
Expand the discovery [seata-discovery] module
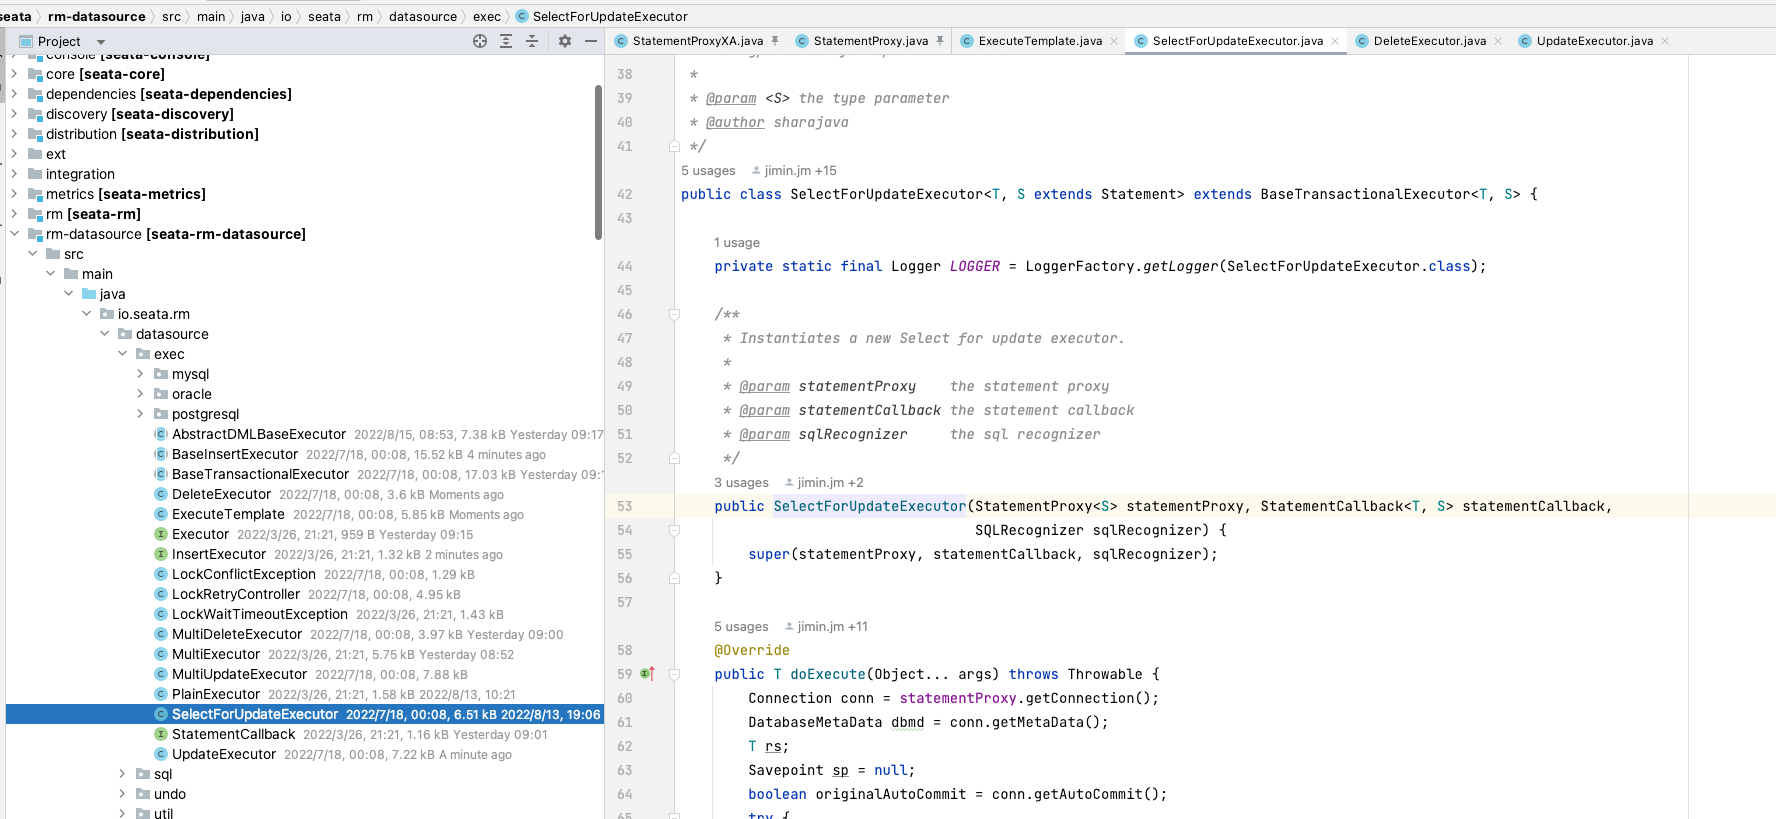coord(14,114)
